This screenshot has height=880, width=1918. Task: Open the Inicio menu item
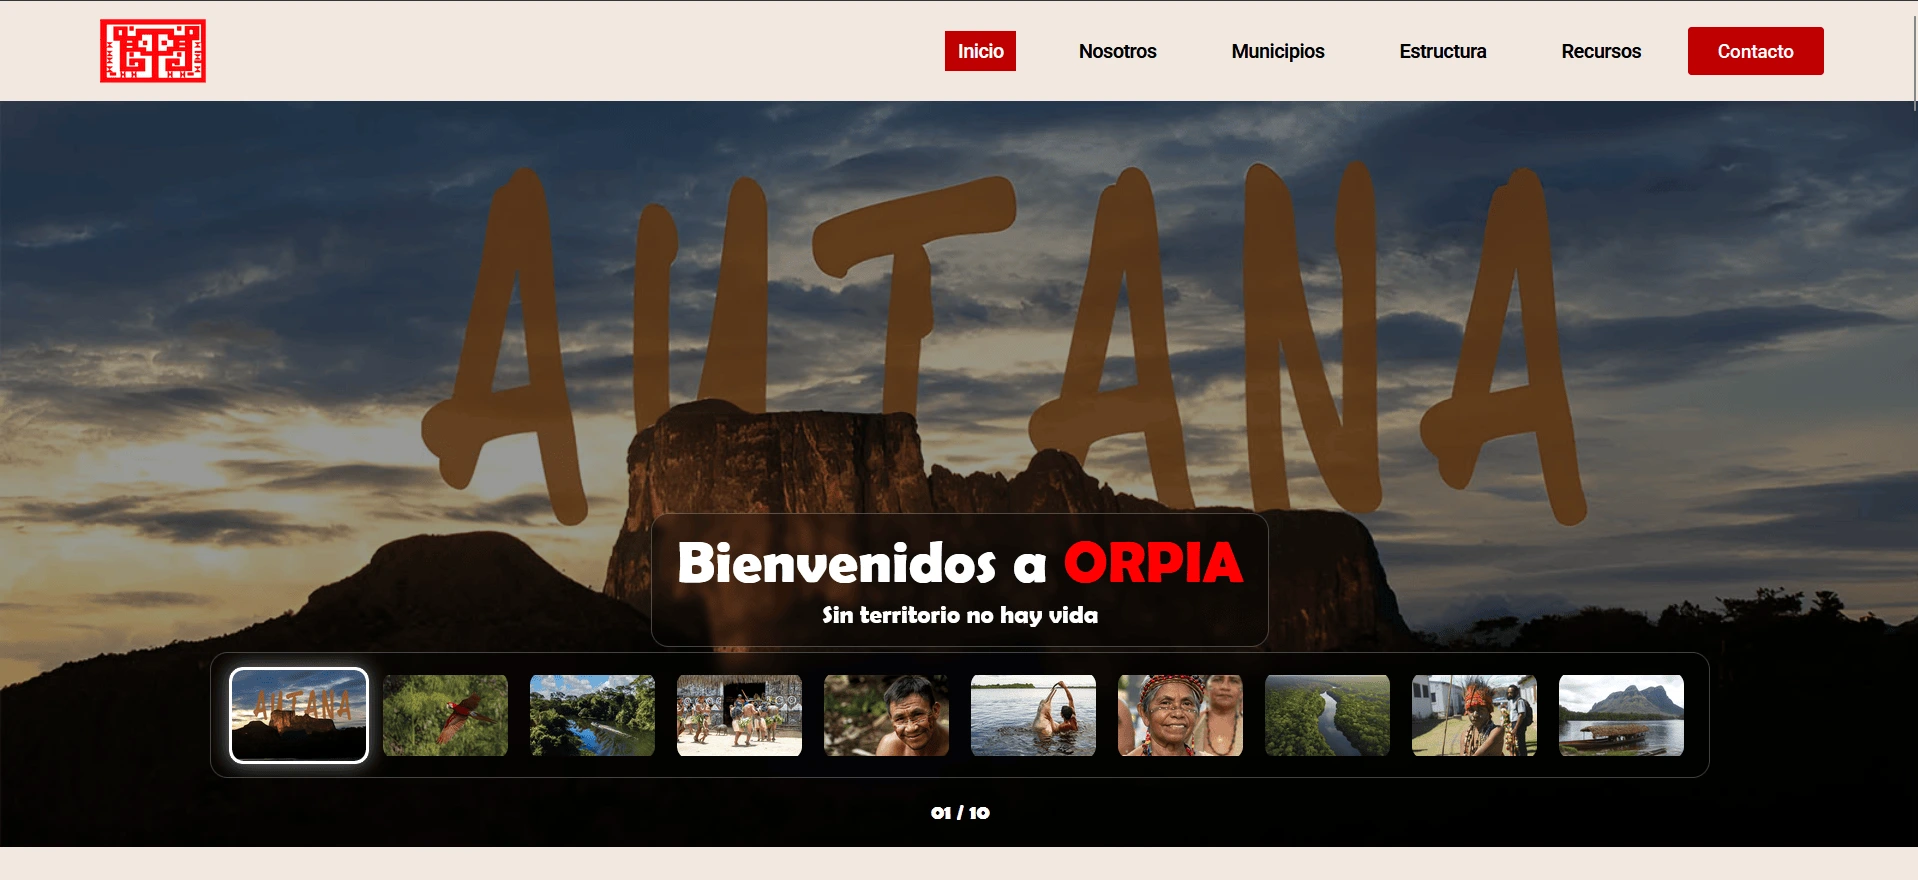tap(980, 51)
